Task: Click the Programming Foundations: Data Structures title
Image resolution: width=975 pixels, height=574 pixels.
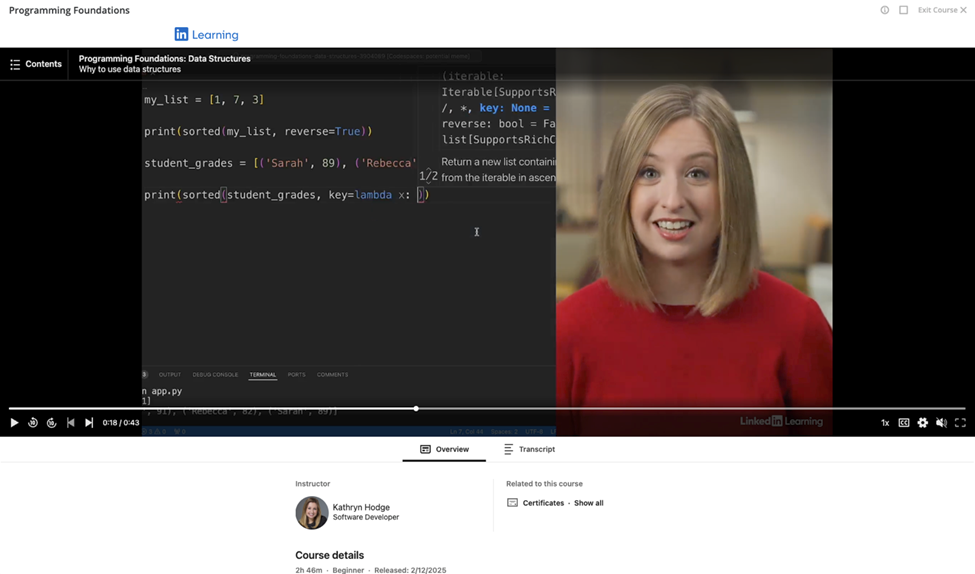Action: (x=164, y=58)
